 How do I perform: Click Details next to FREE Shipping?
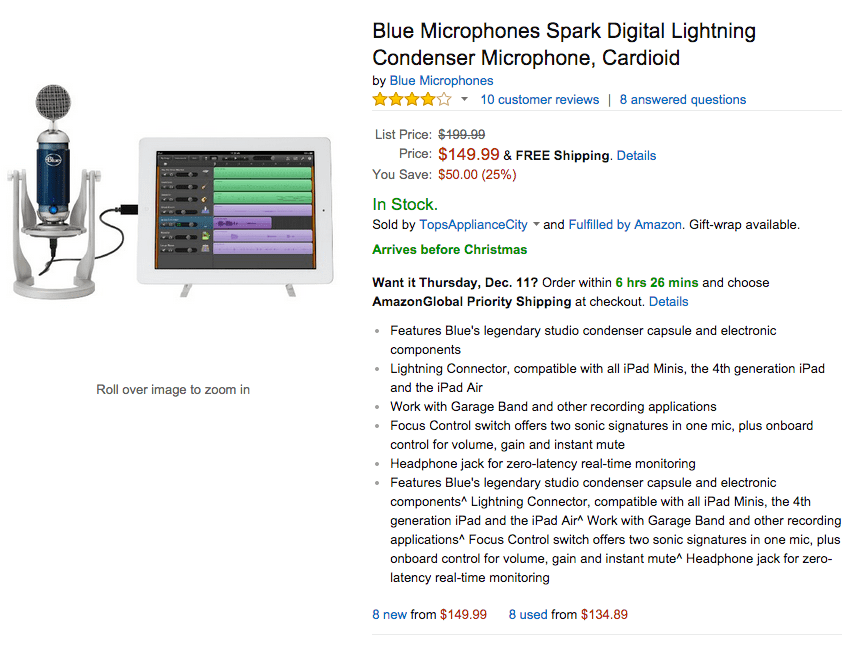pos(636,155)
